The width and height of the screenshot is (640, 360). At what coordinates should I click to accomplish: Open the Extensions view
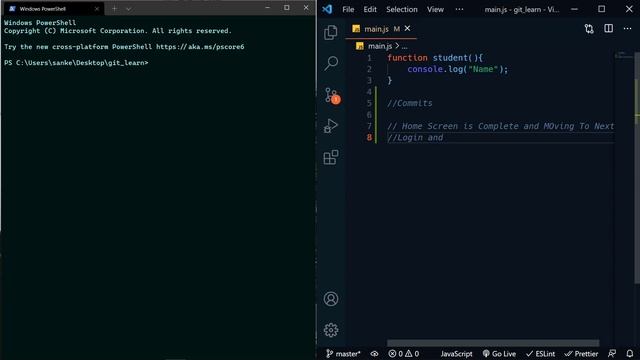point(331,157)
